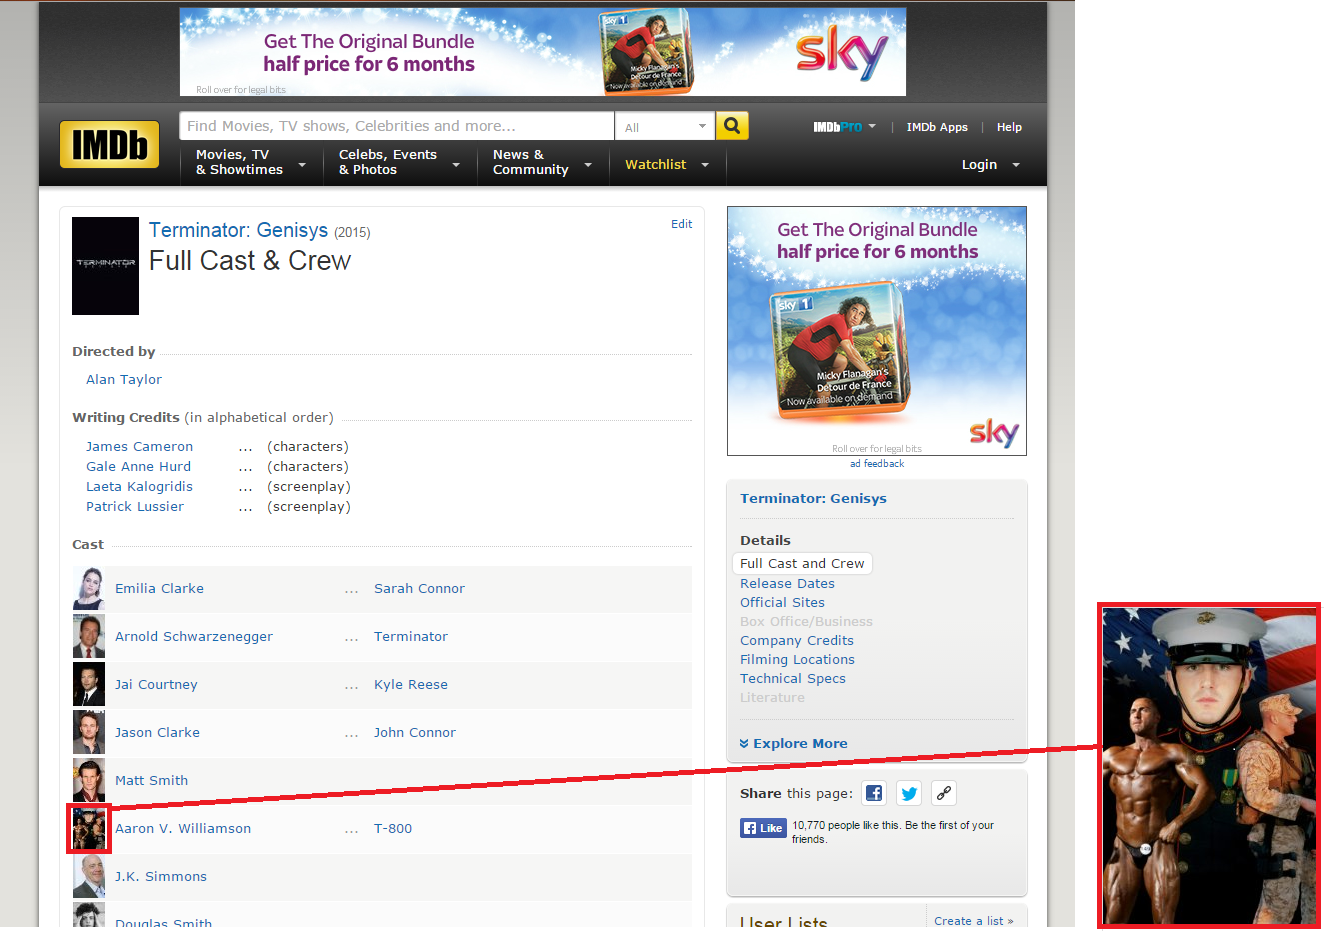This screenshot has width=1324, height=936.
Task: Click the Create a list link
Action: pyautogui.click(x=974, y=920)
